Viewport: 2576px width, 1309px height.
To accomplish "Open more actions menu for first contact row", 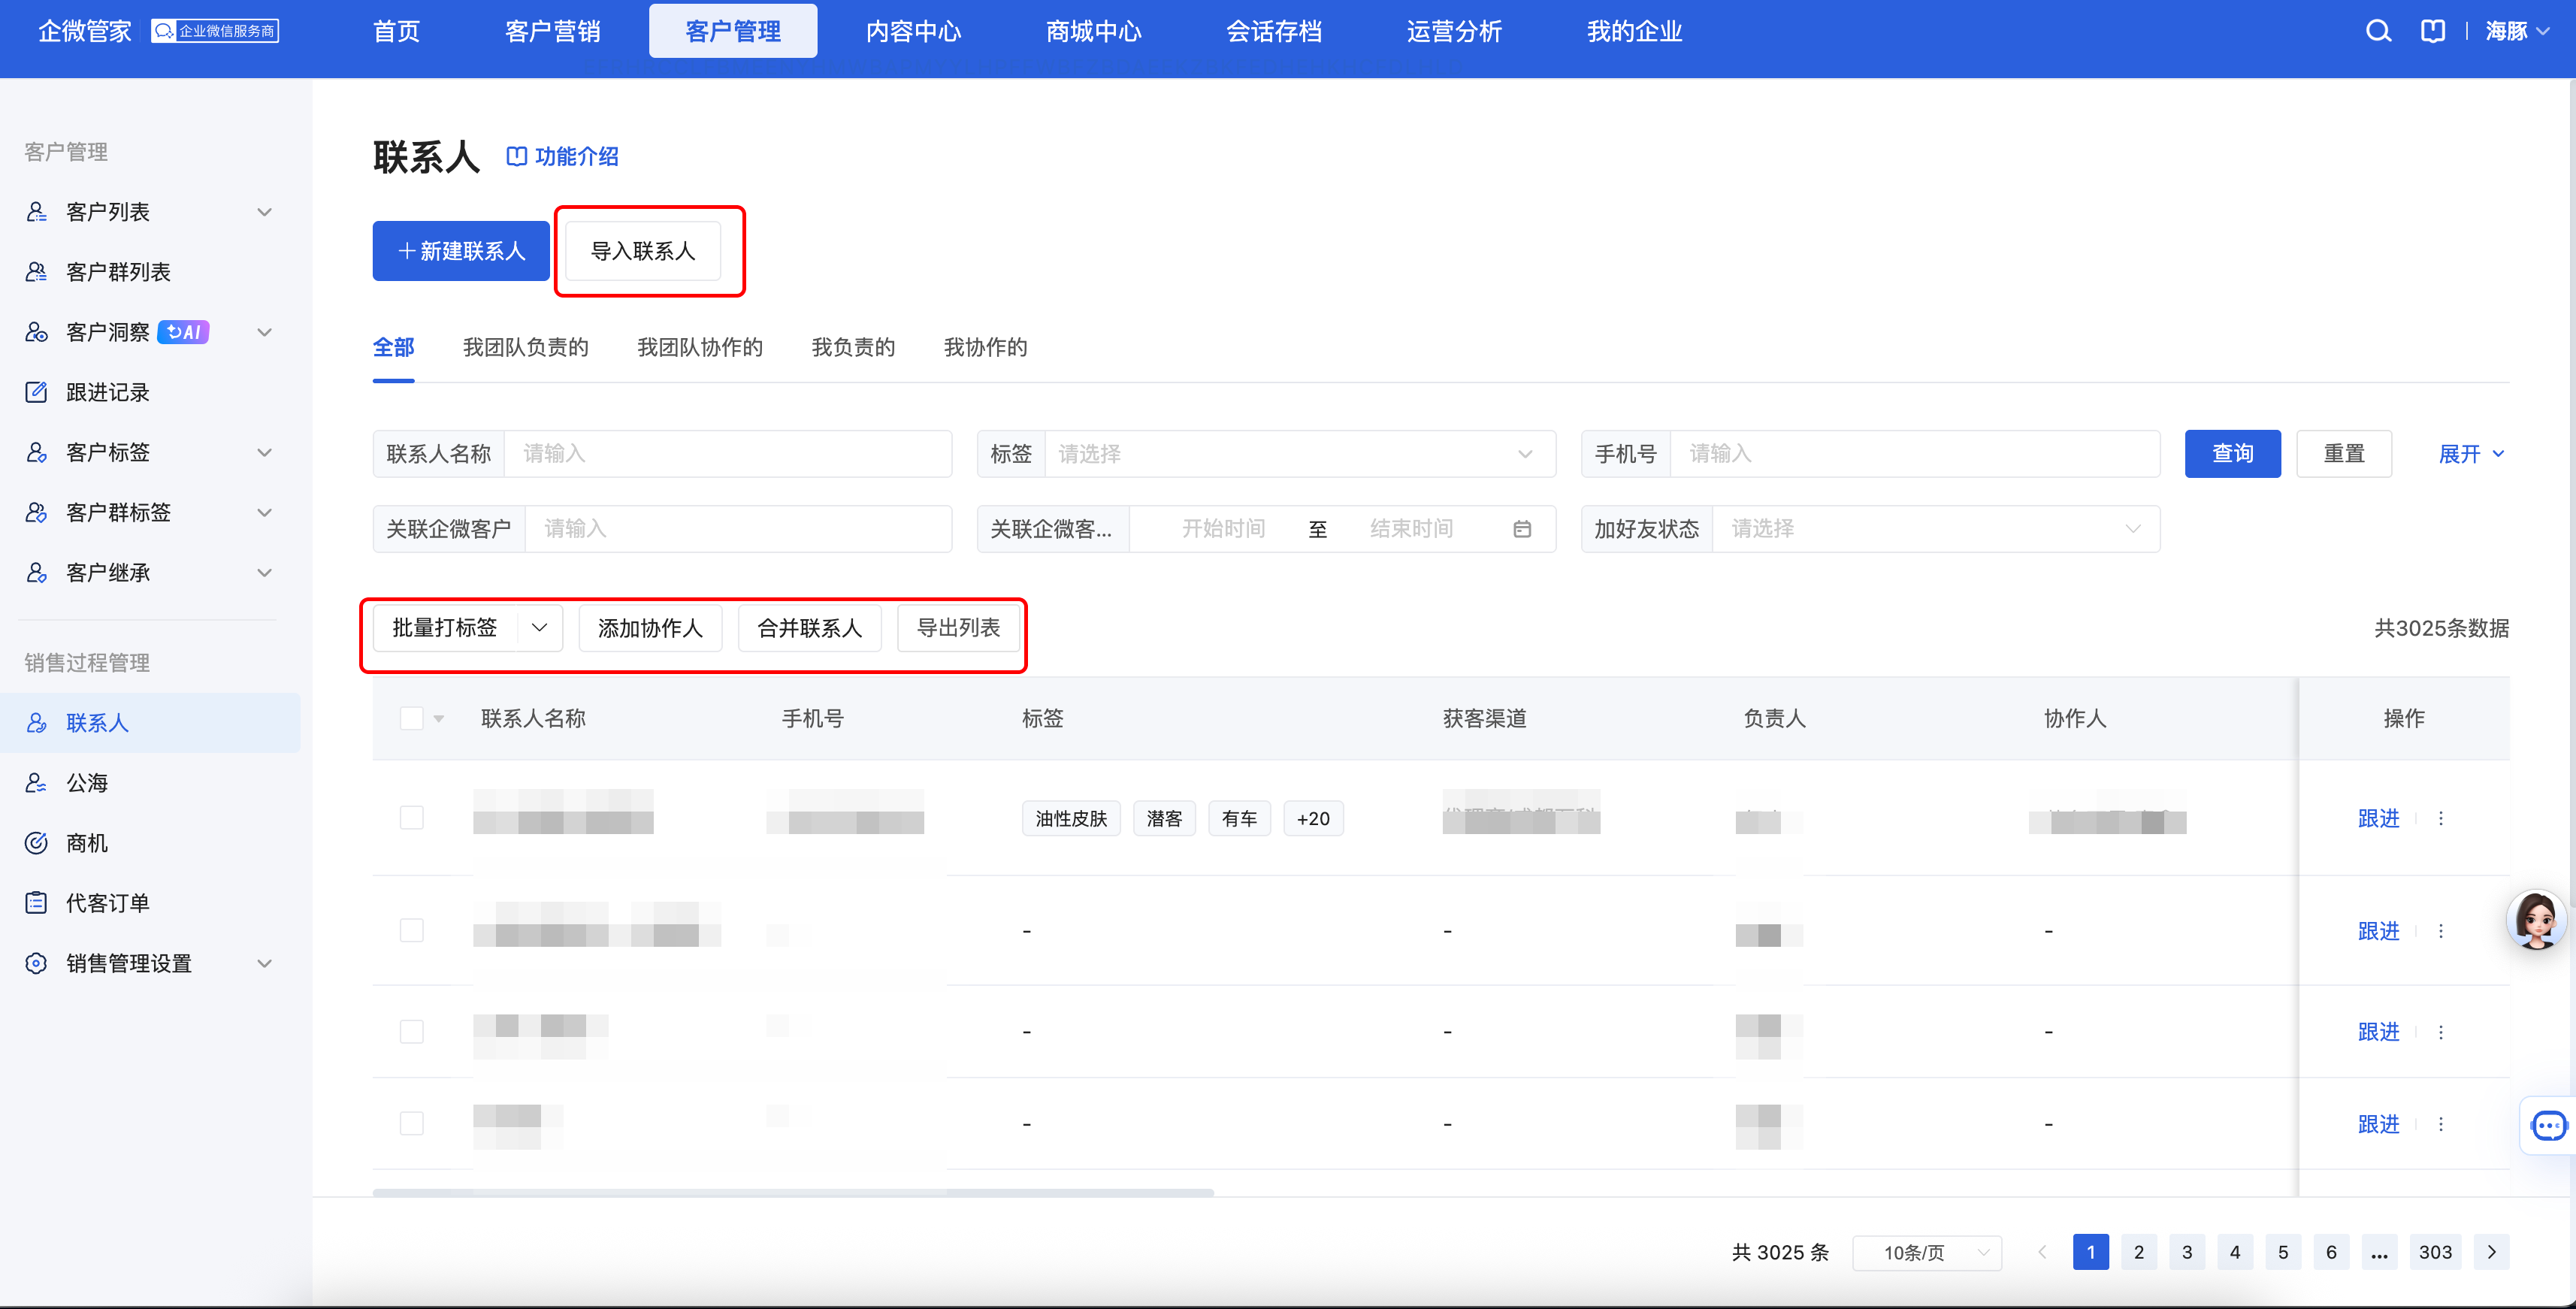I will [x=2441, y=818].
